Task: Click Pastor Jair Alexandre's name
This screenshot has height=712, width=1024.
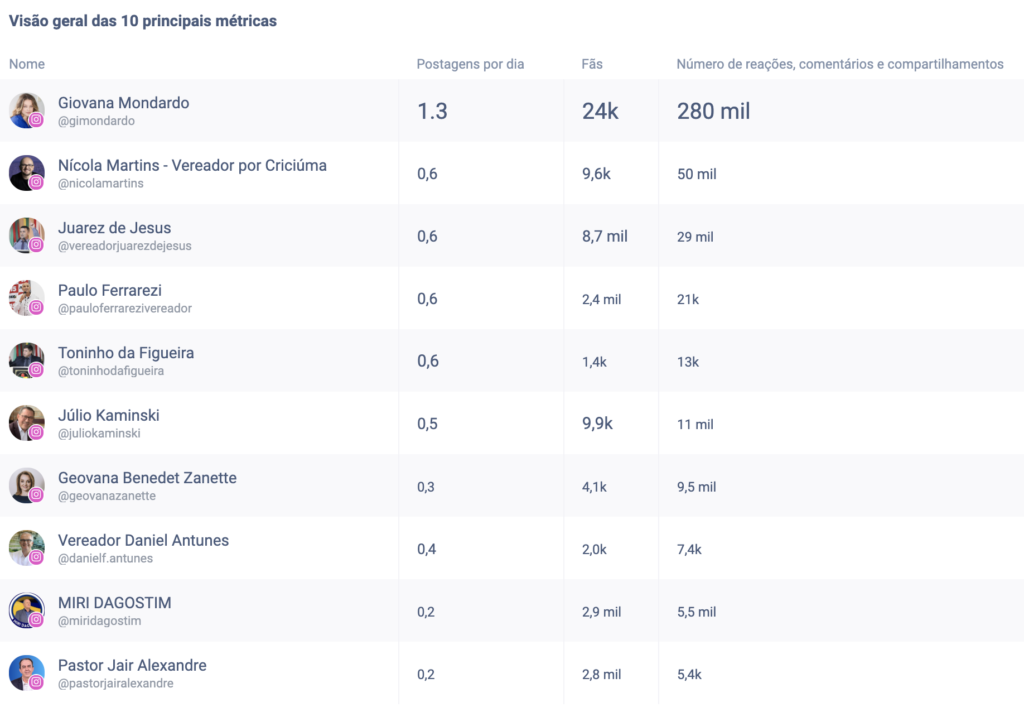Action: [132, 665]
